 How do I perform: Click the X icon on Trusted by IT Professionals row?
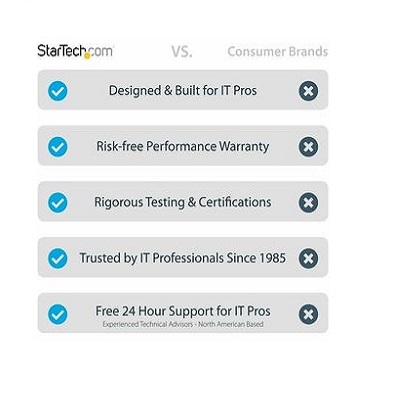308,258
